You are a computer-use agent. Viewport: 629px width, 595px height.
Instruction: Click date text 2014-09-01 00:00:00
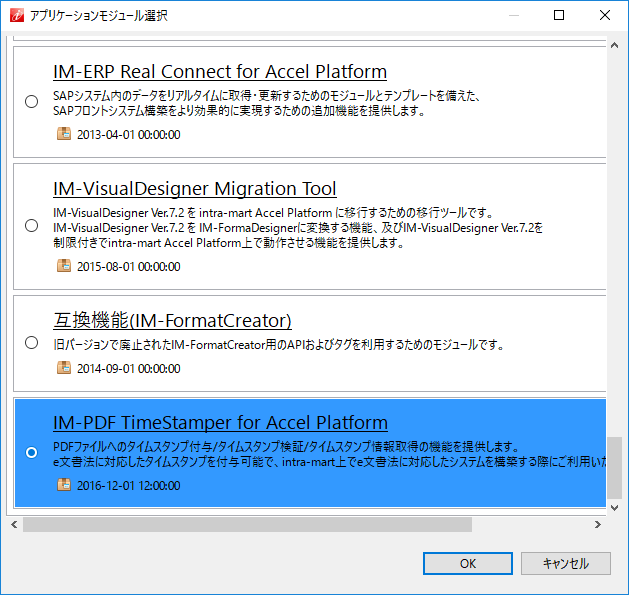[128, 368]
